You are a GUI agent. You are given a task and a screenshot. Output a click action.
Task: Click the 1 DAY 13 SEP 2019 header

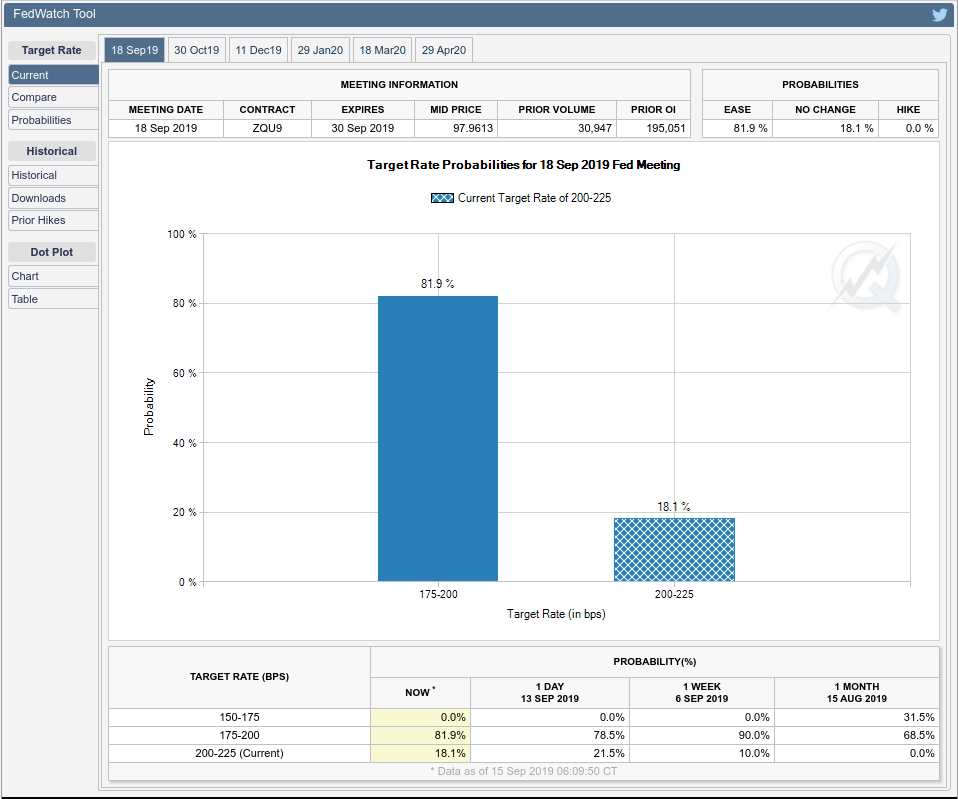[550, 693]
